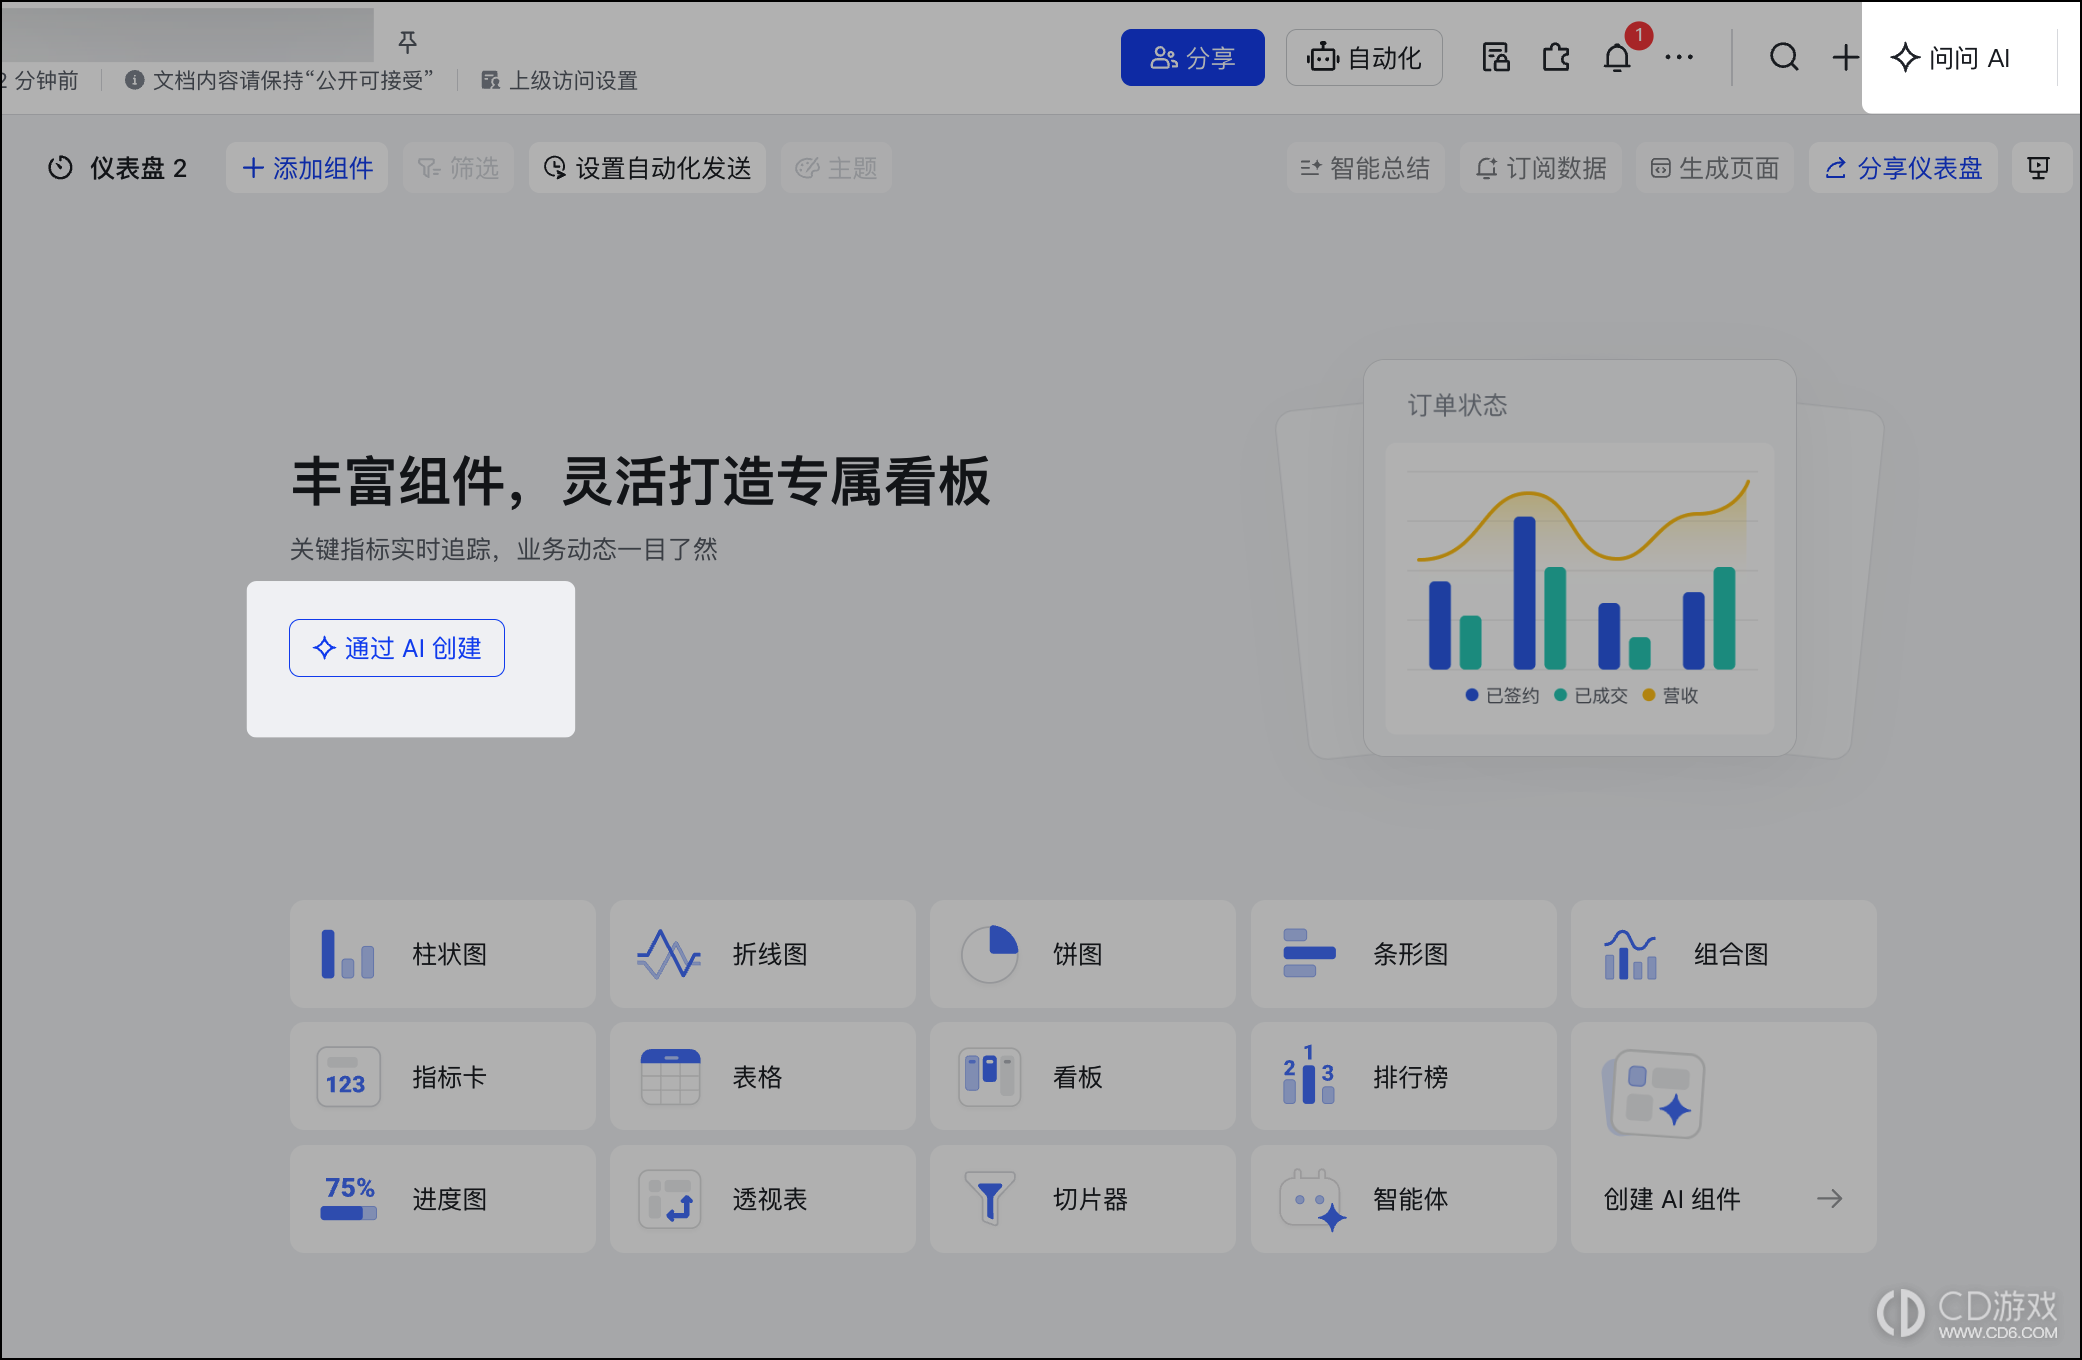The height and width of the screenshot is (1360, 2082).
Task: Open the notifications bell
Action: (x=1617, y=58)
